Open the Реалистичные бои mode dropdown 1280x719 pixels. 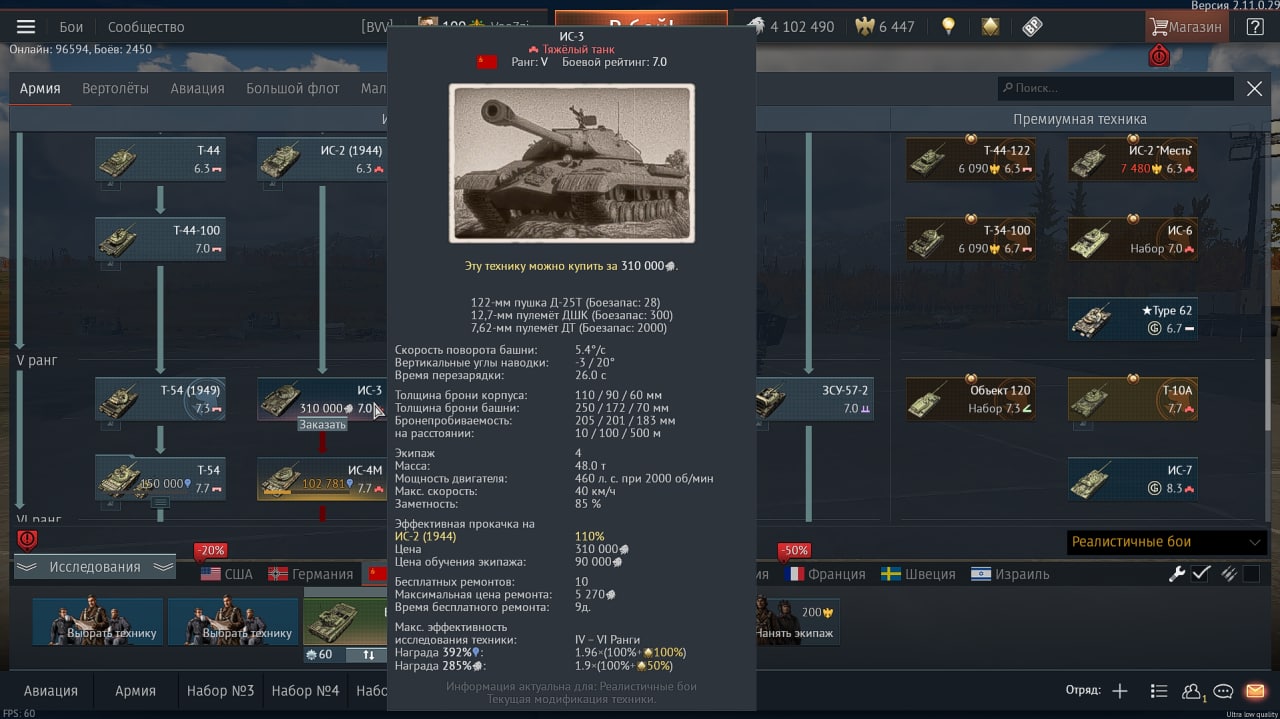1167,542
